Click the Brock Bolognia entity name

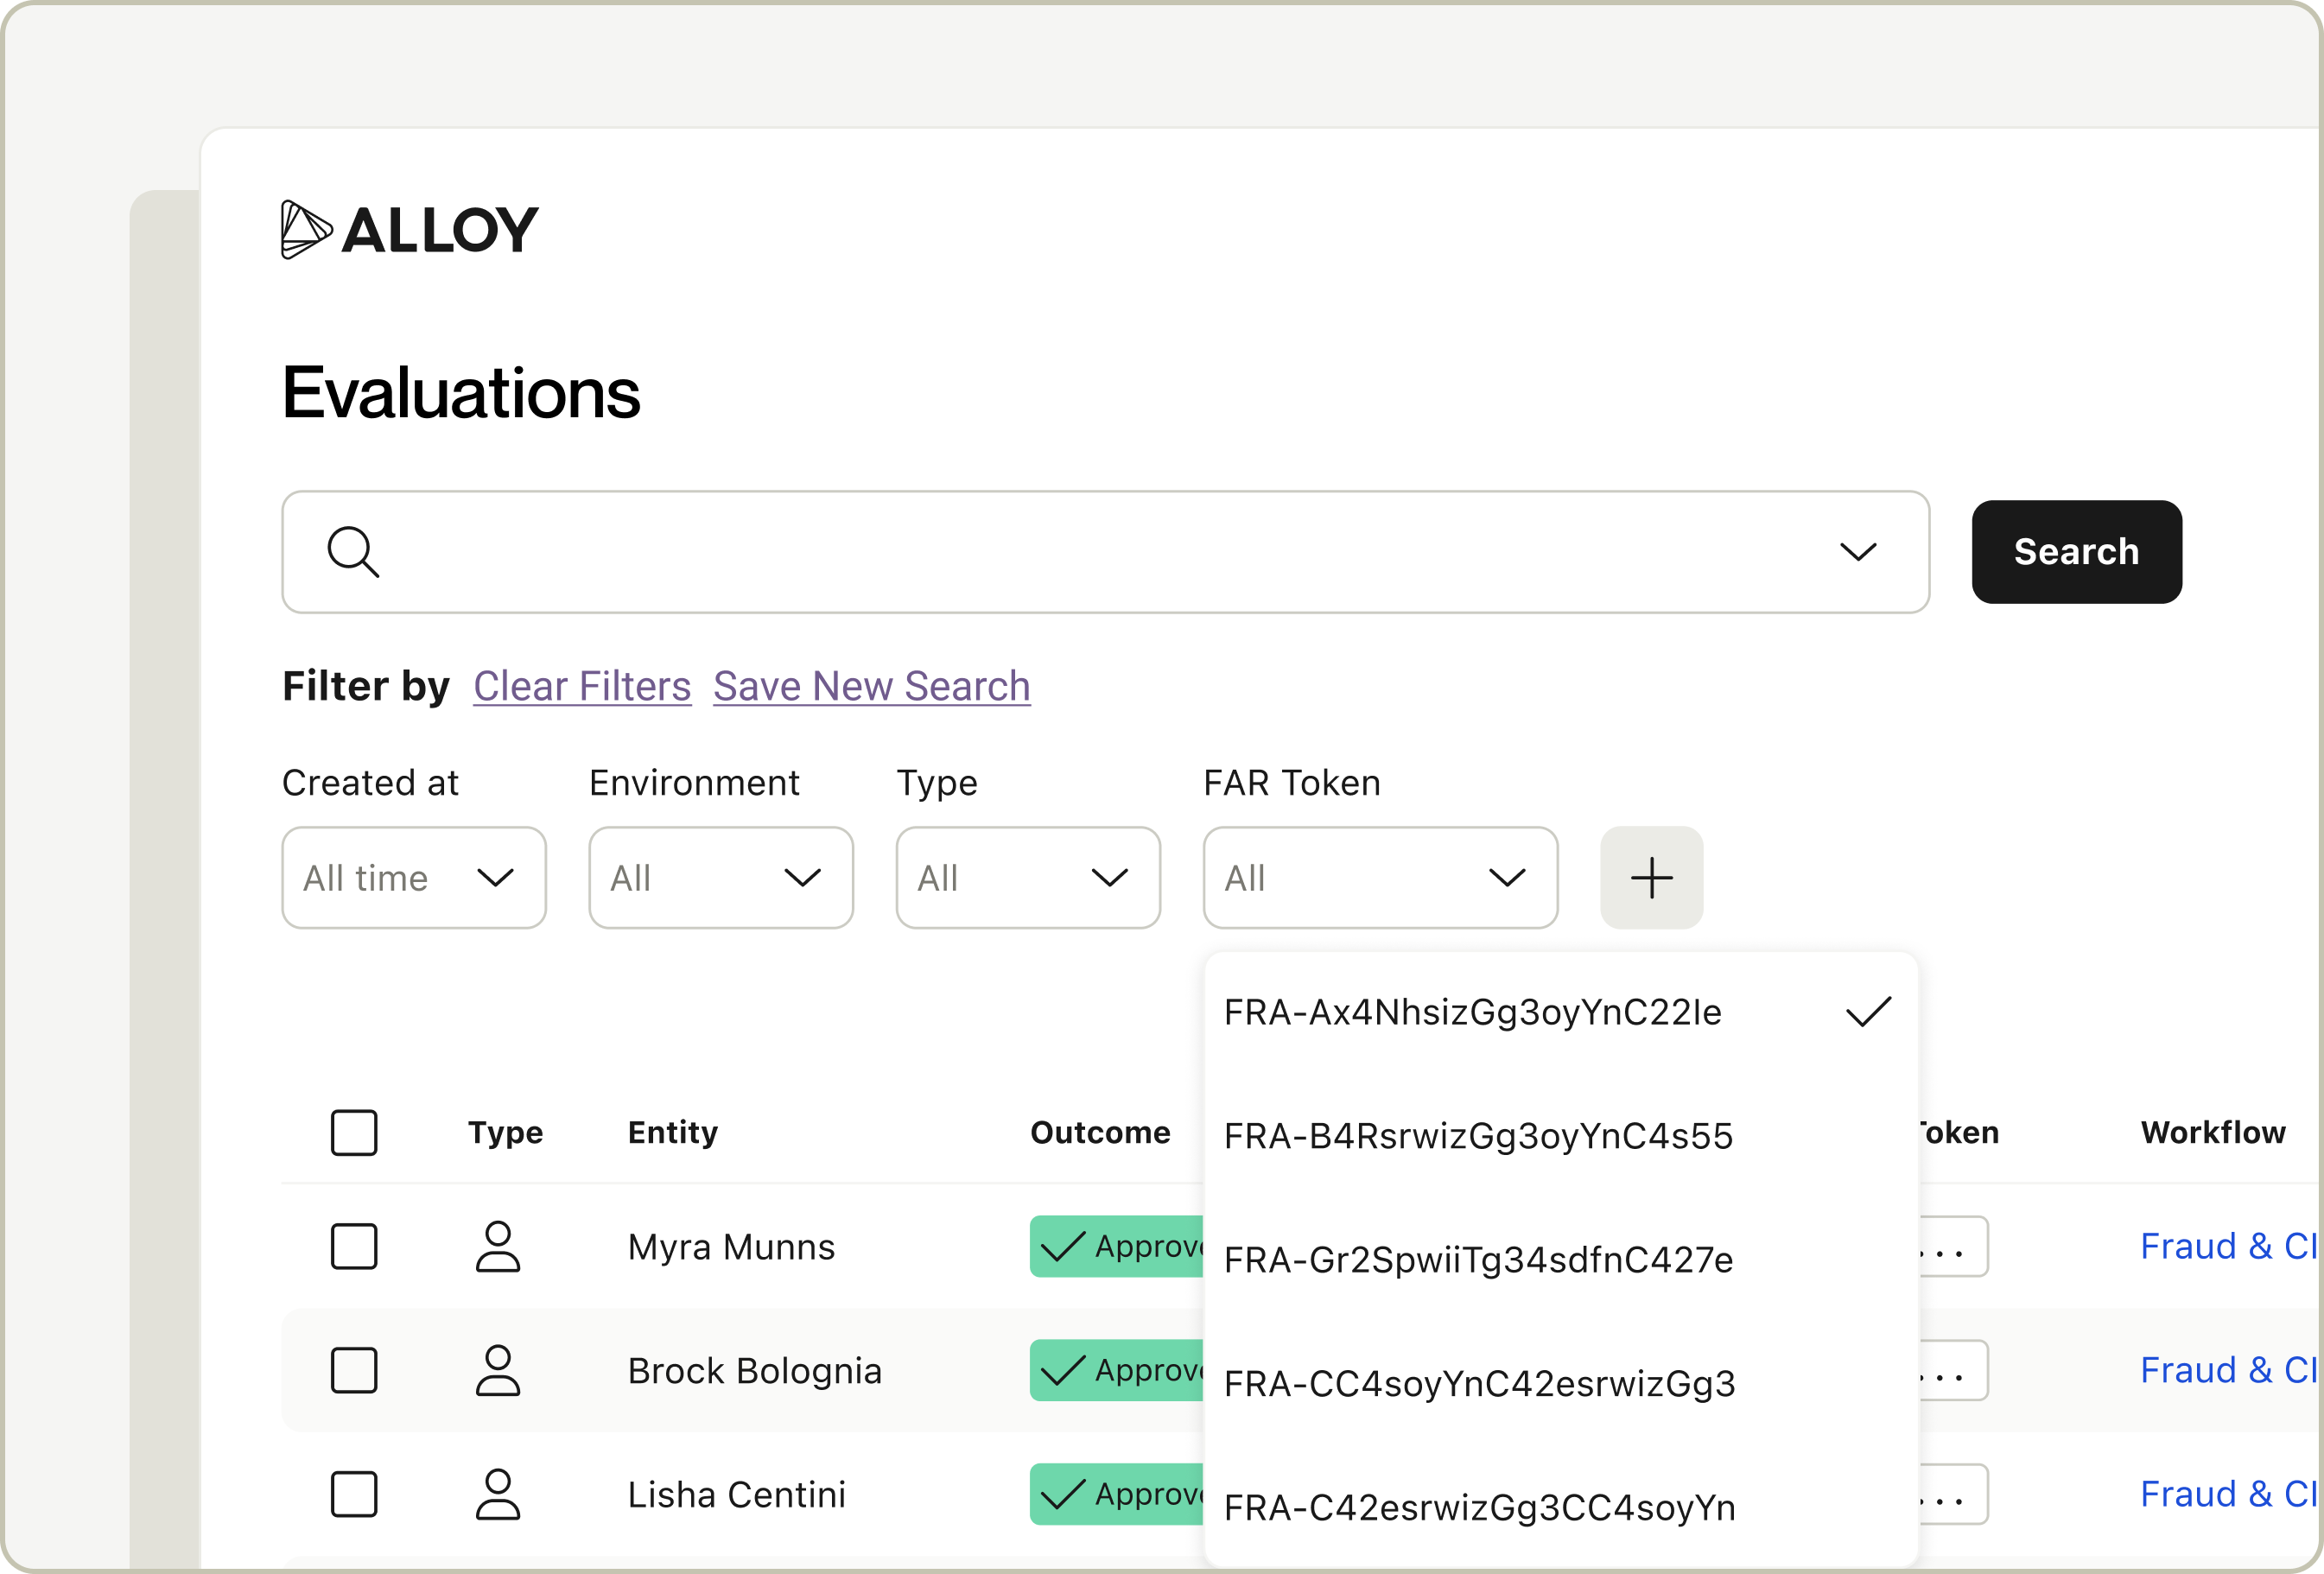755,1371
